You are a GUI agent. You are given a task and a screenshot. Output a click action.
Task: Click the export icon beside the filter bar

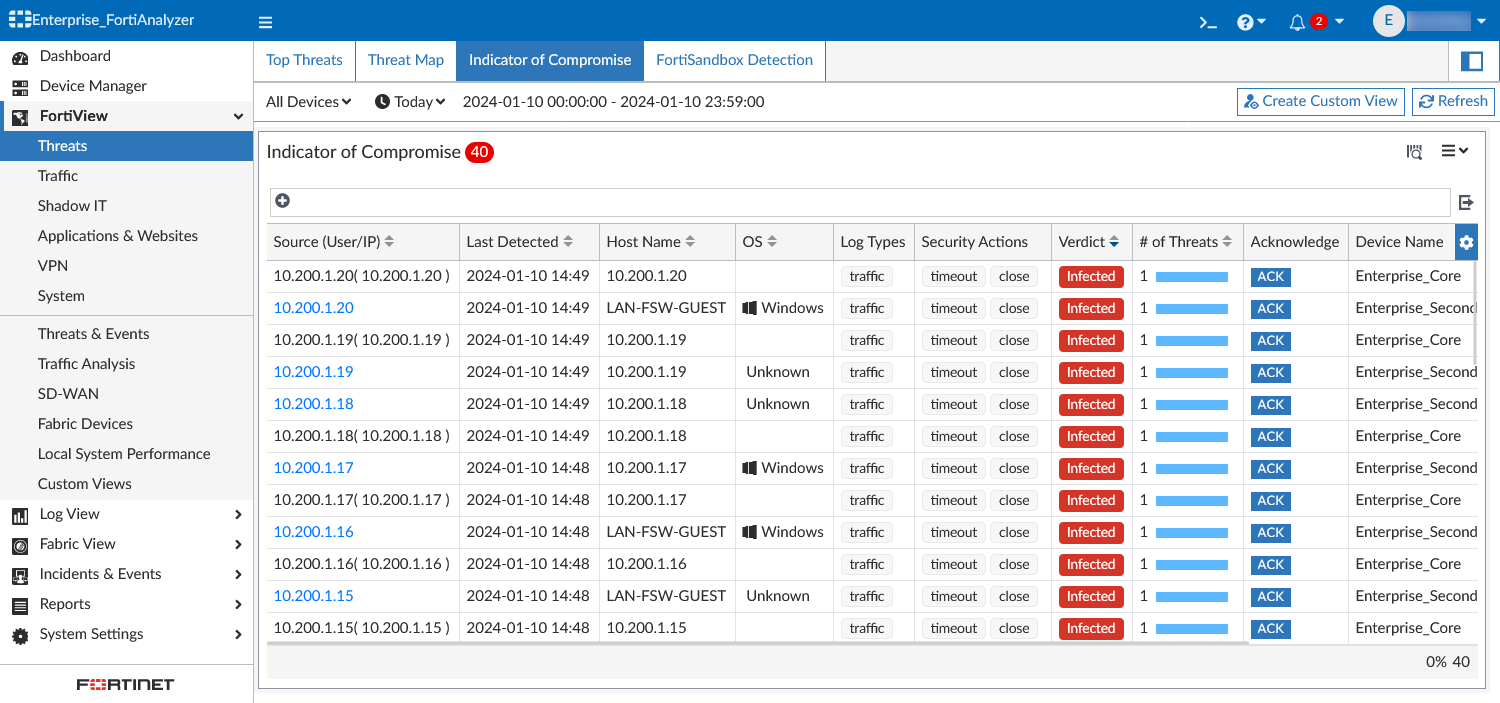1466,202
